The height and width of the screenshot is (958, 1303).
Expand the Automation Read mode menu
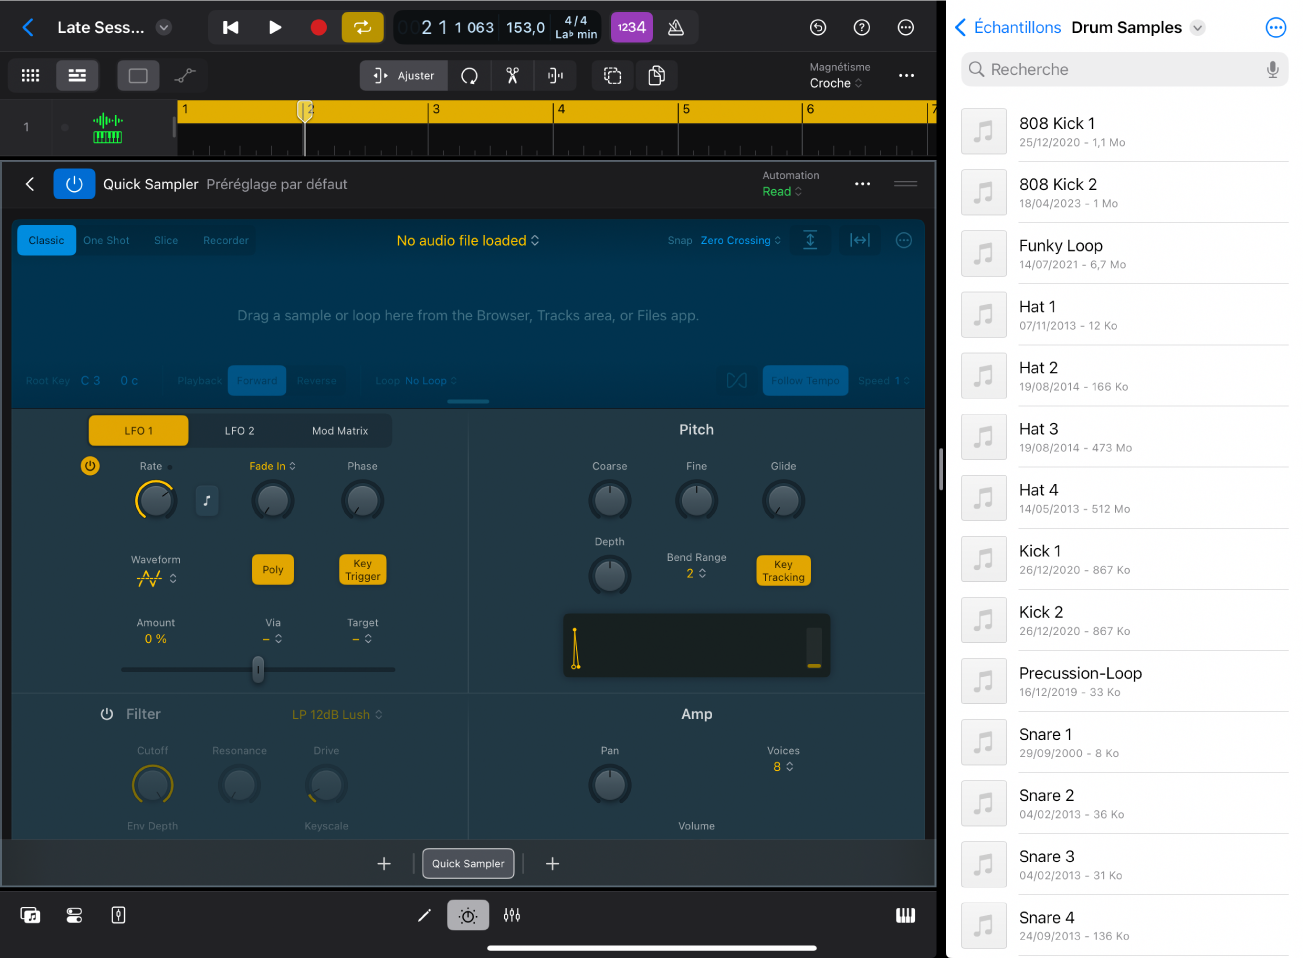(782, 192)
